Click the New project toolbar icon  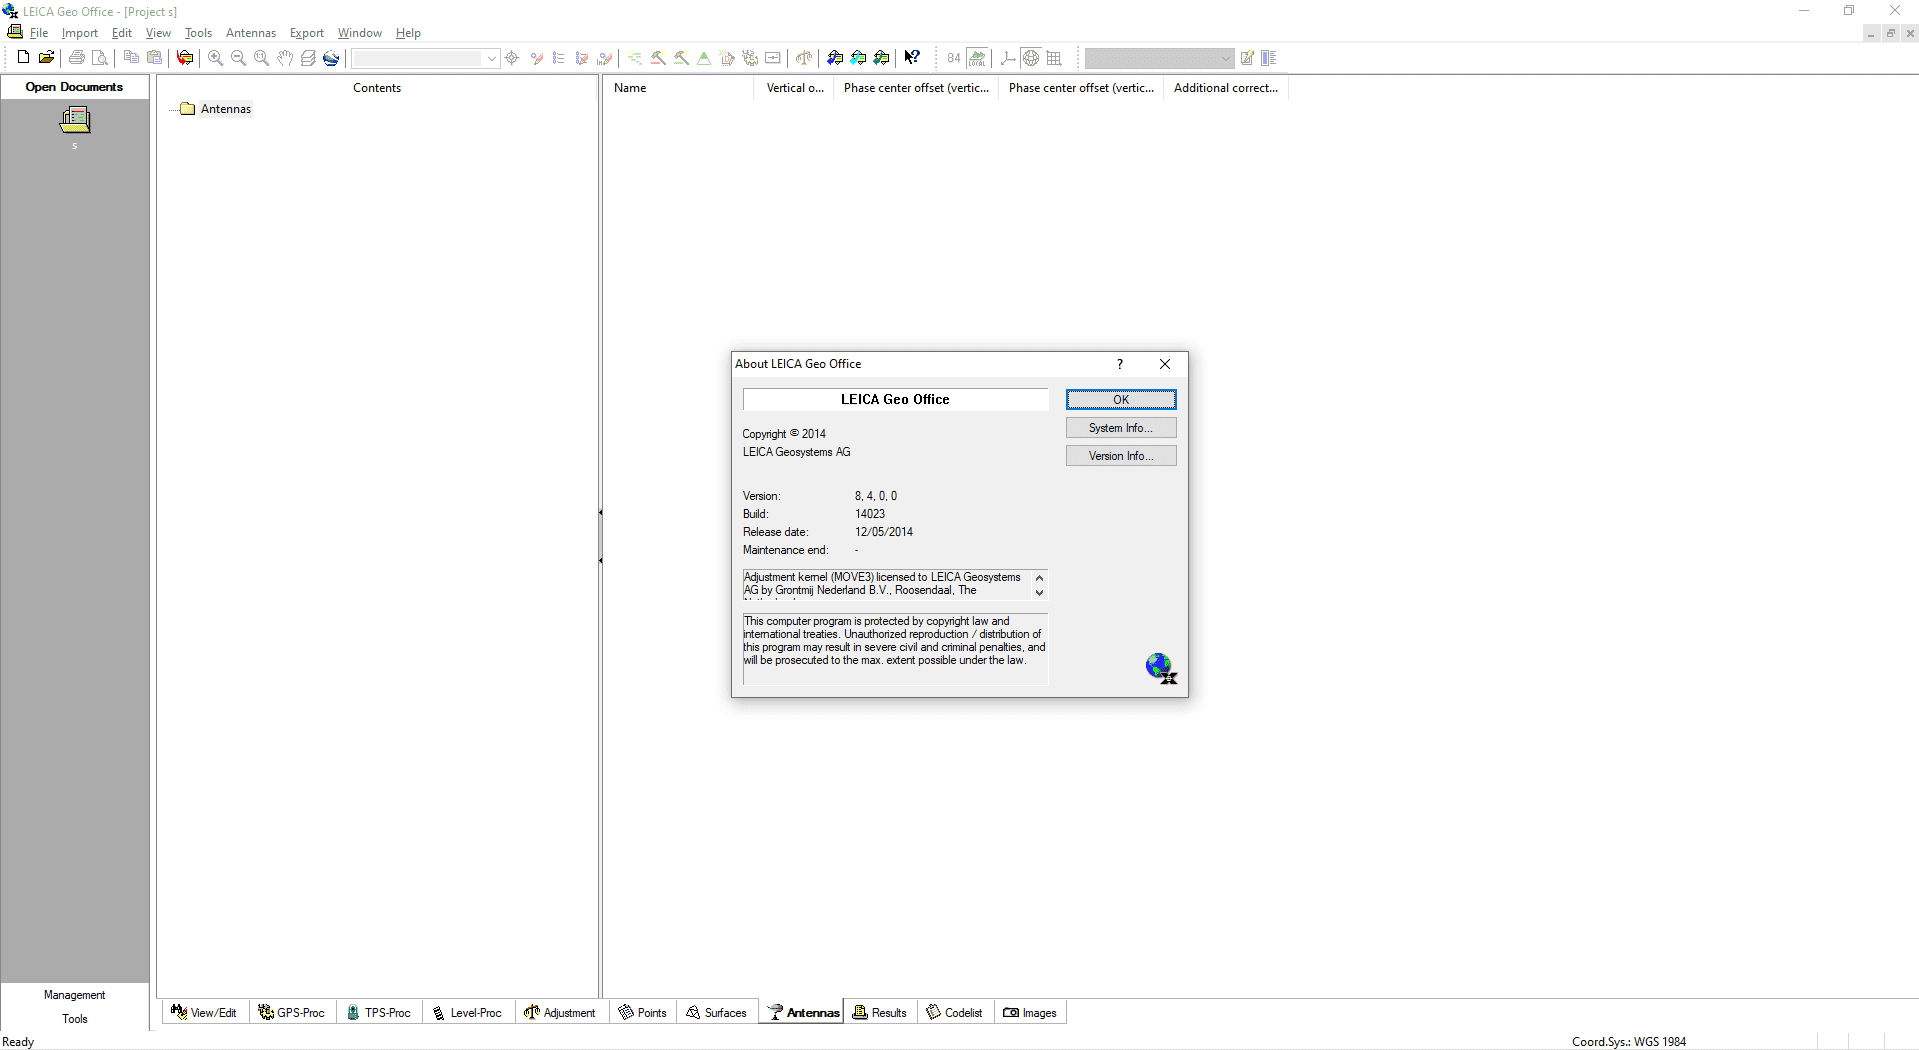pos(23,58)
